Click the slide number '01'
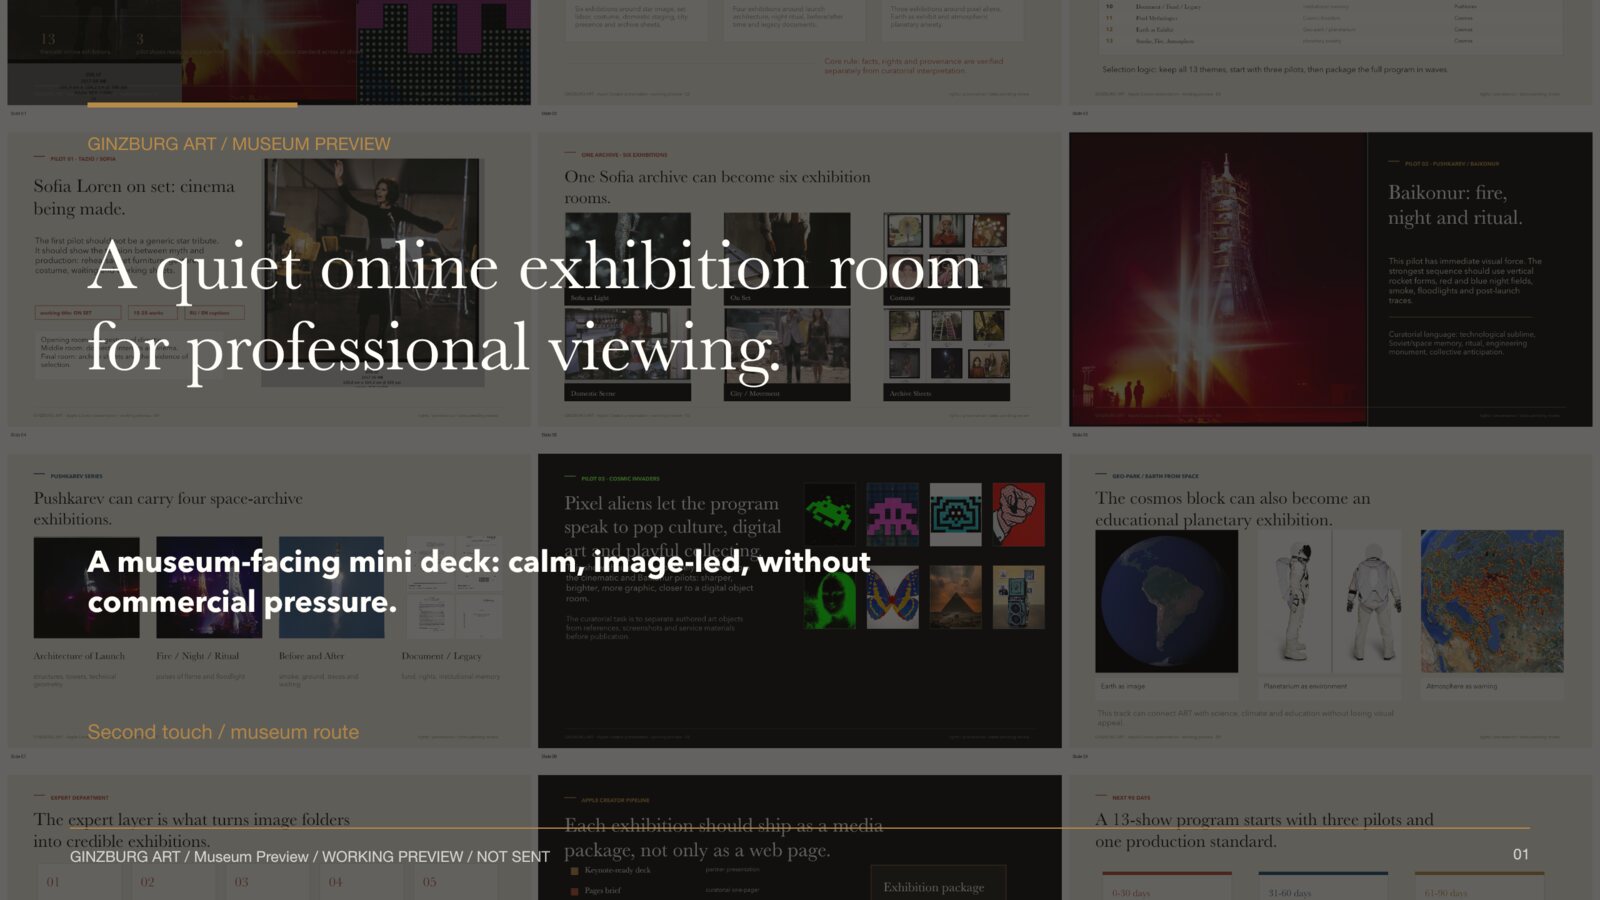 1521,854
